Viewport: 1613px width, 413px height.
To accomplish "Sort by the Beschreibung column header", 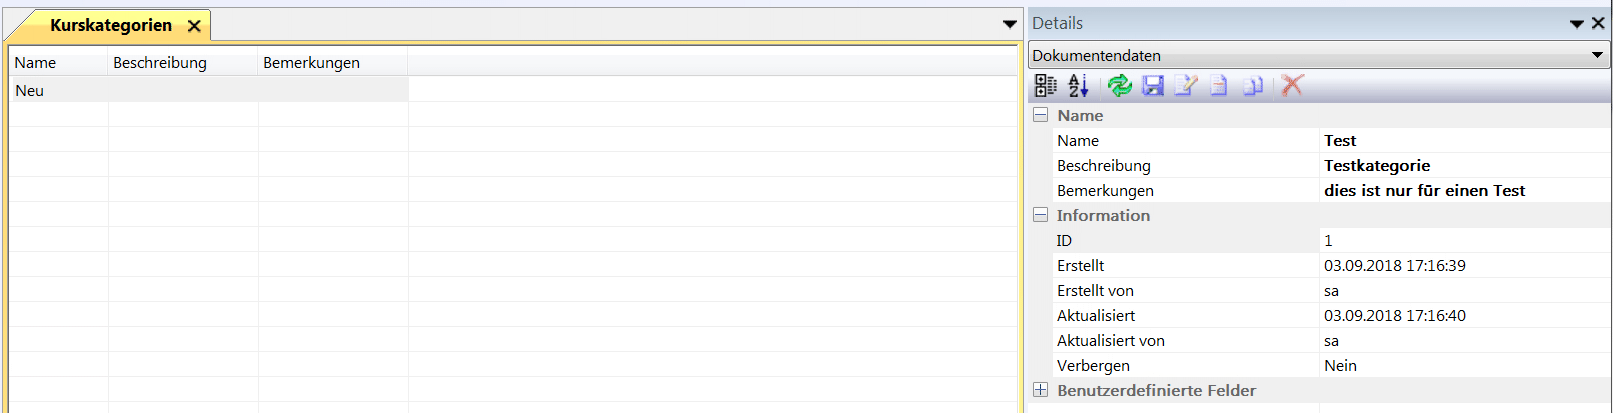I will 160,62.
